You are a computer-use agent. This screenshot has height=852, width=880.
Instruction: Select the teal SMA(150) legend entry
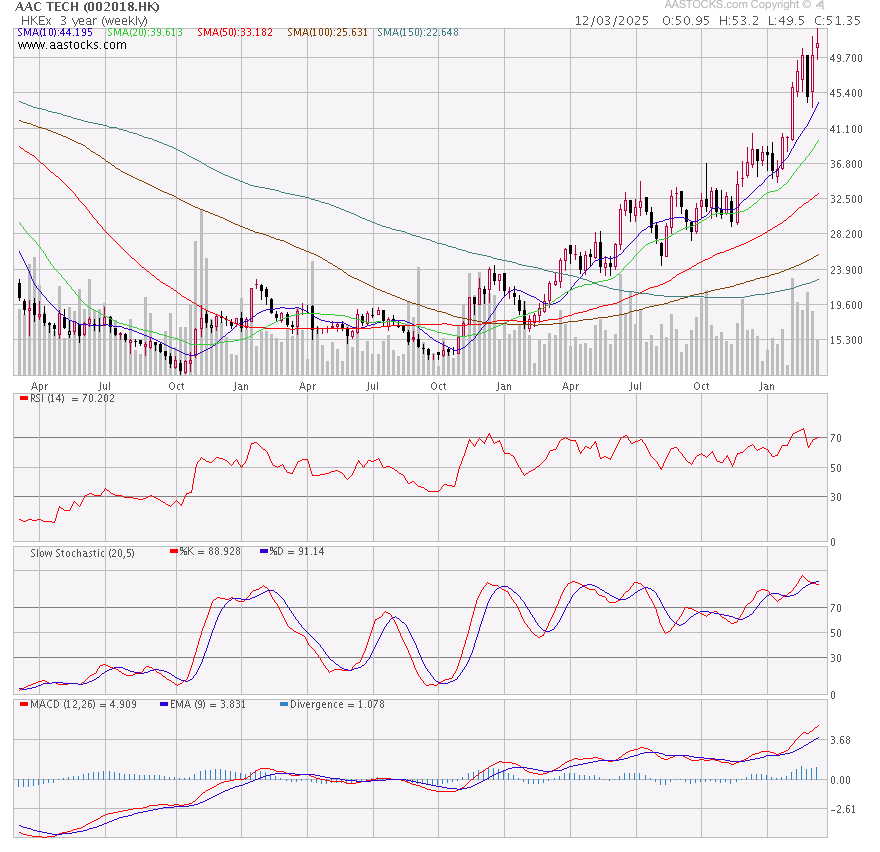[x=418, y=33]
